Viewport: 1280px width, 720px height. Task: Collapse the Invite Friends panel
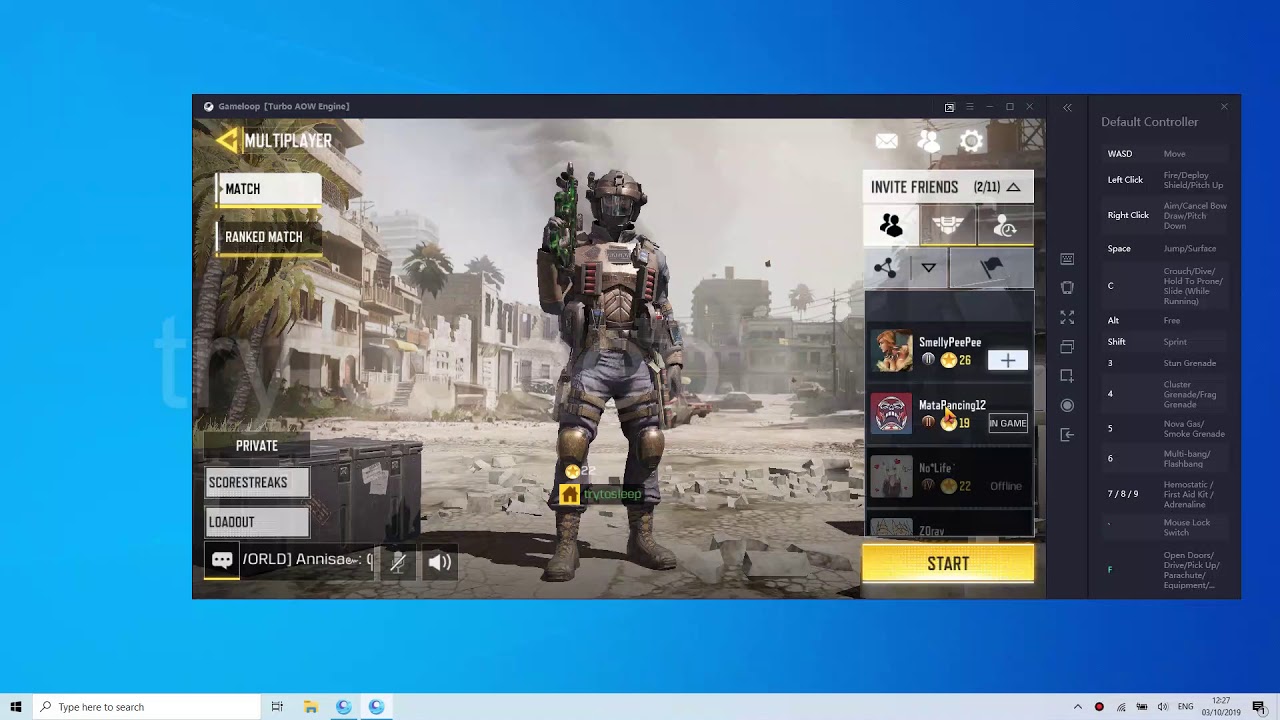click(x=1013, y=187)
